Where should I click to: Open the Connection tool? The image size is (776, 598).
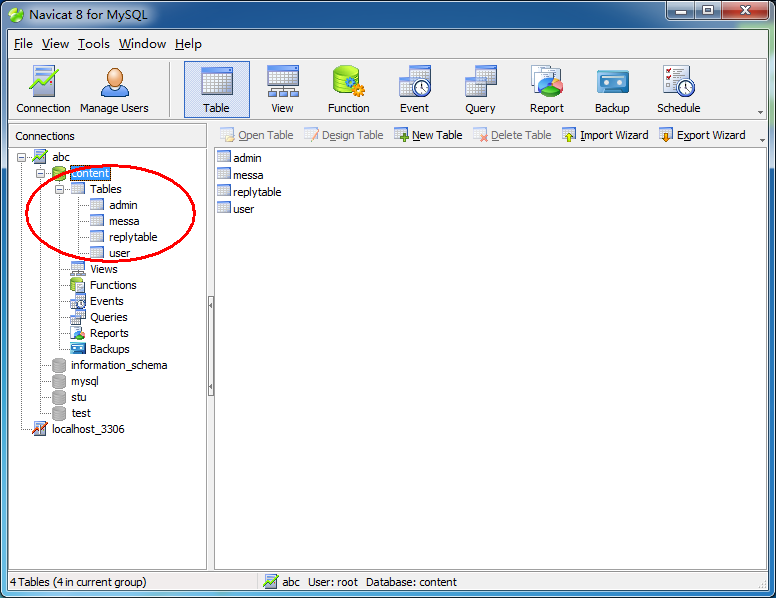[43, 90]
